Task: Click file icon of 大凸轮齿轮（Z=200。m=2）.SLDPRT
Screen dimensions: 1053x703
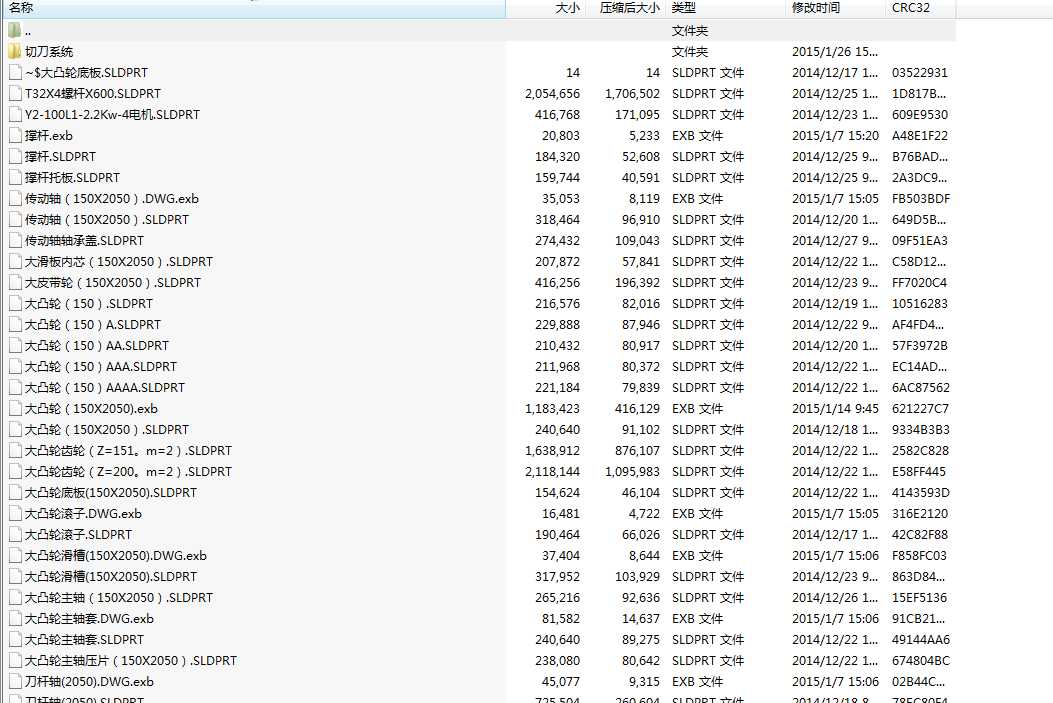Action: tap(15, 472)
